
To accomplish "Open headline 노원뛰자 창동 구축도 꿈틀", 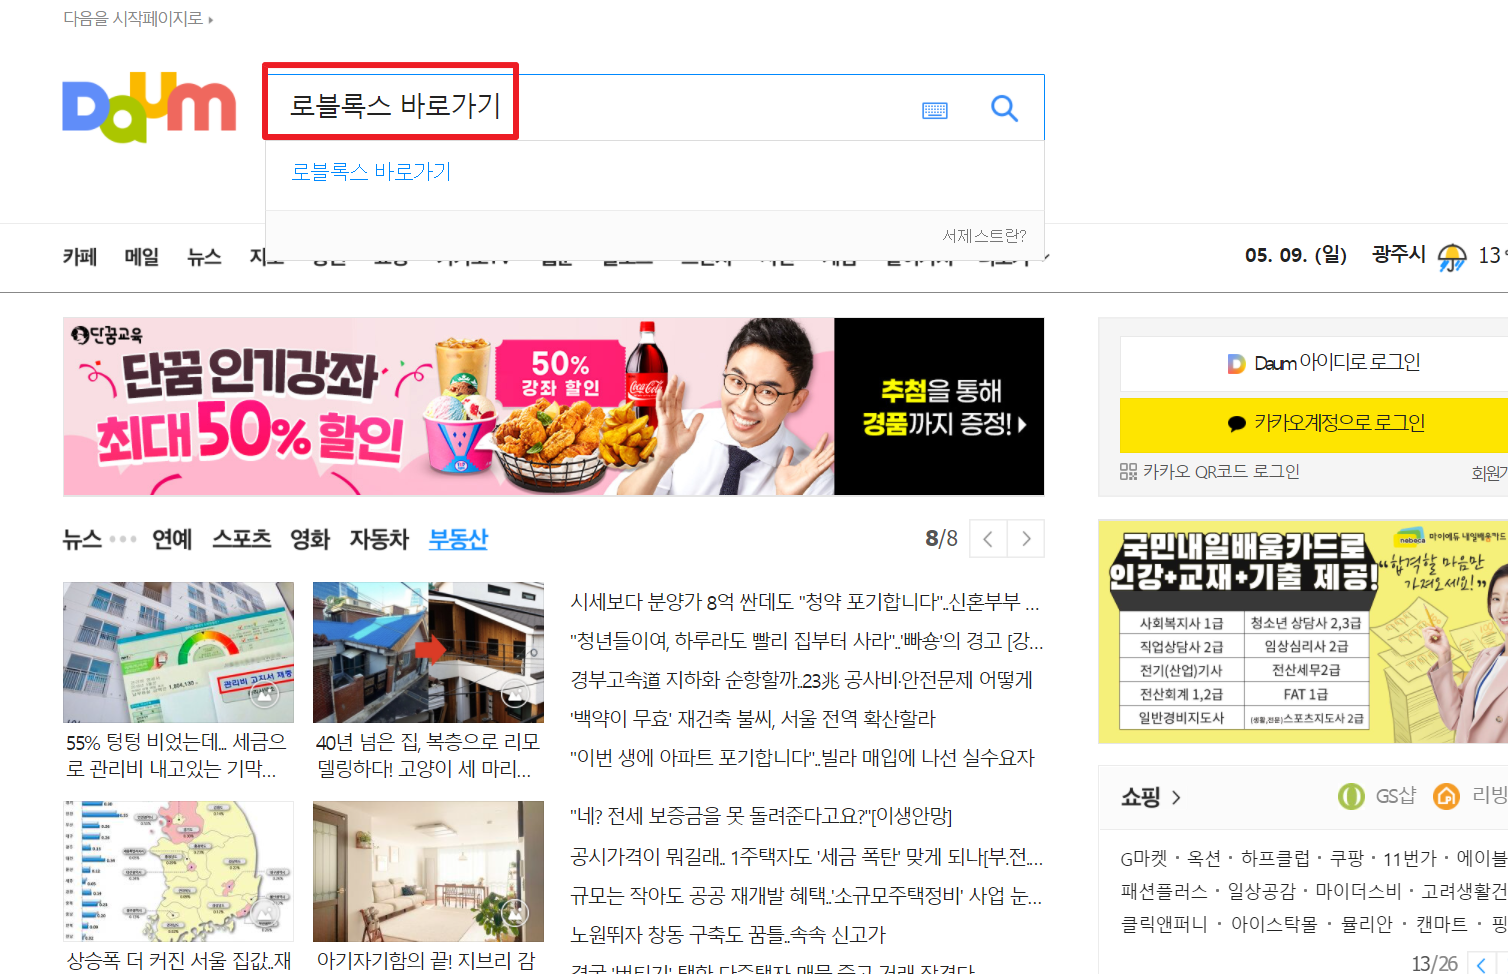I will tap(728, 935).
